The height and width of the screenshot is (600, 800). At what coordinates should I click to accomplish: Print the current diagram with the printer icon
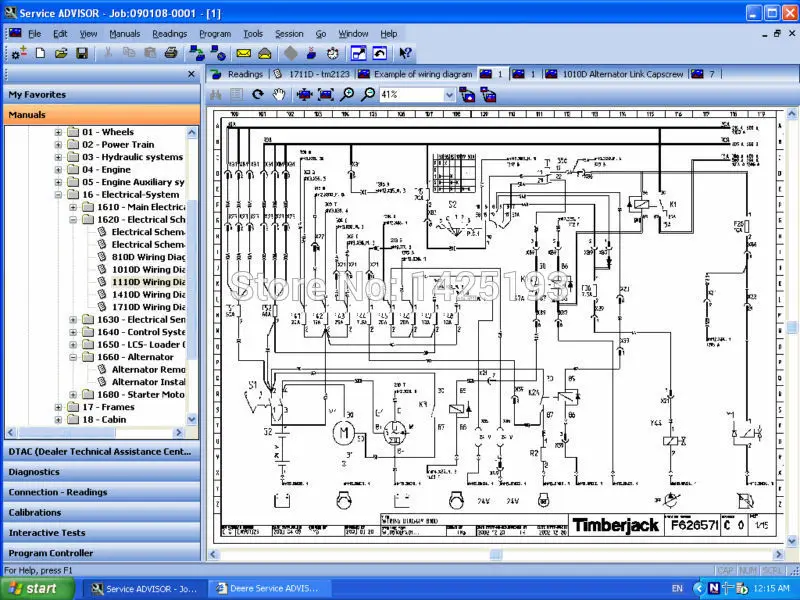click(x=171, y=53)
